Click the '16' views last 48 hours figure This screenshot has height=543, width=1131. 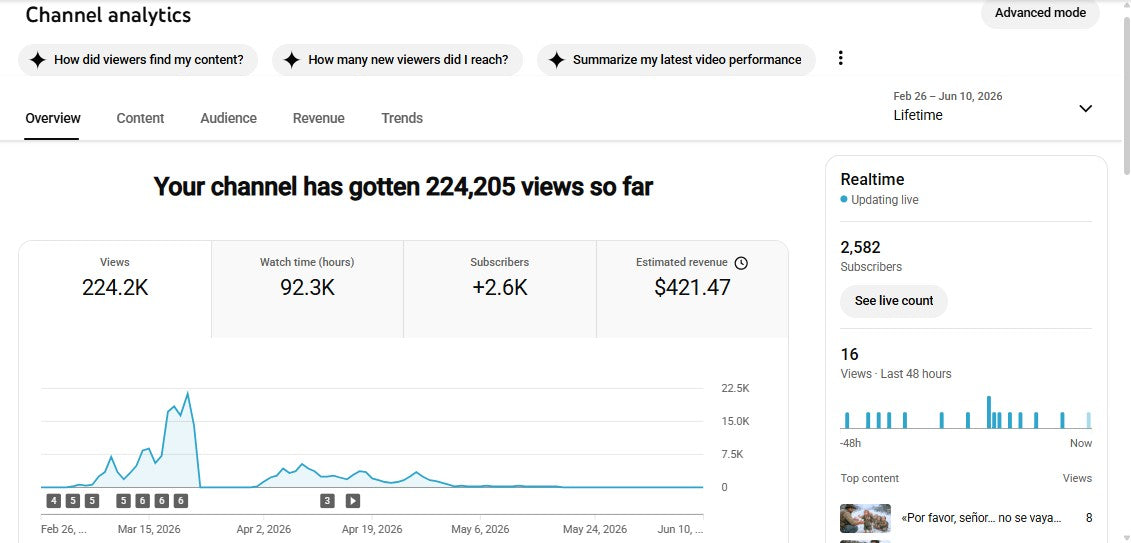[850, 354]
